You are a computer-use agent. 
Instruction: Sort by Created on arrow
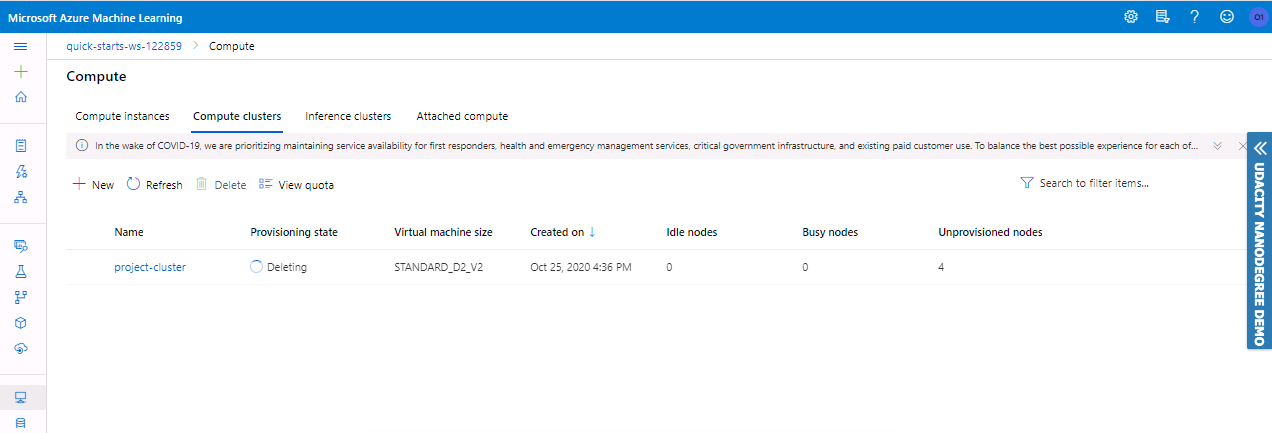coord(592,232)
